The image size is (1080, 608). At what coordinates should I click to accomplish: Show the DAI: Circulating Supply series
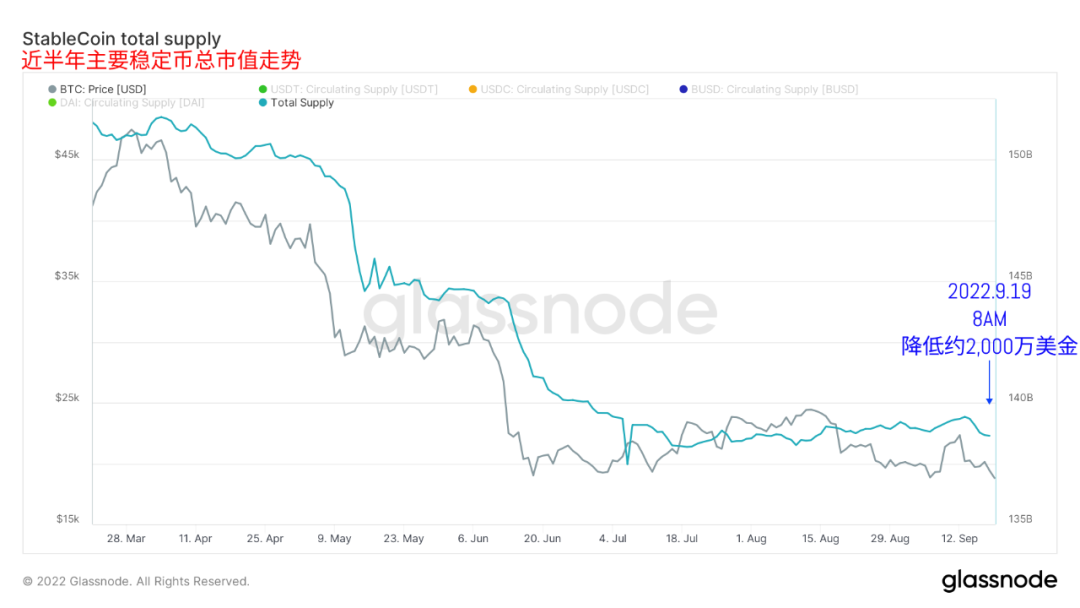click(126, 103)
